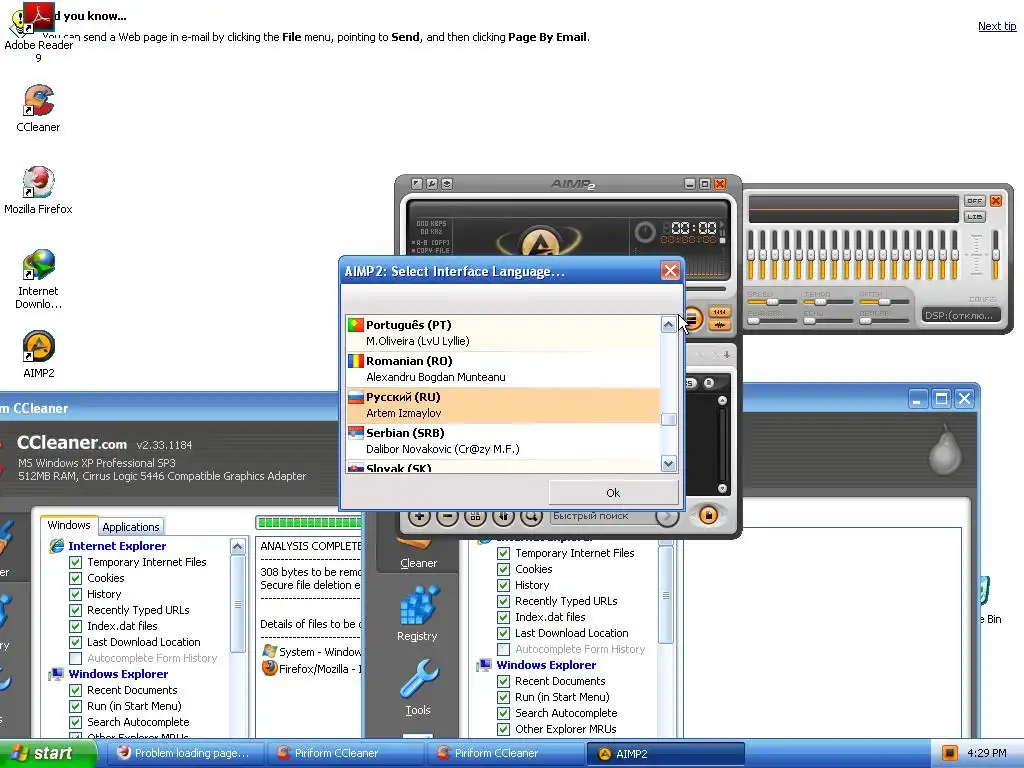
Task: Click the sort arrows button in AIMP2 playlist toolbar
Action: point(504,516)
